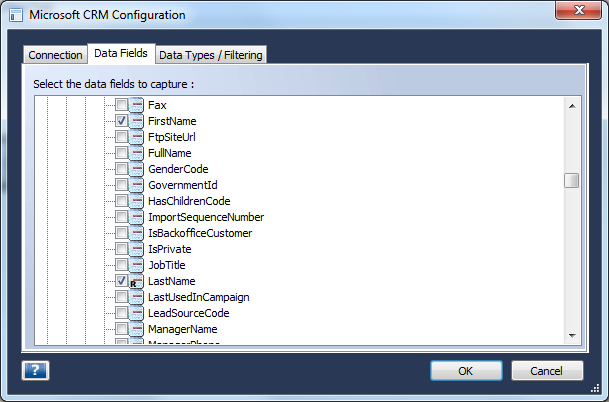
Task: Switch to the Connection tab
Action: tap(55, 55)
